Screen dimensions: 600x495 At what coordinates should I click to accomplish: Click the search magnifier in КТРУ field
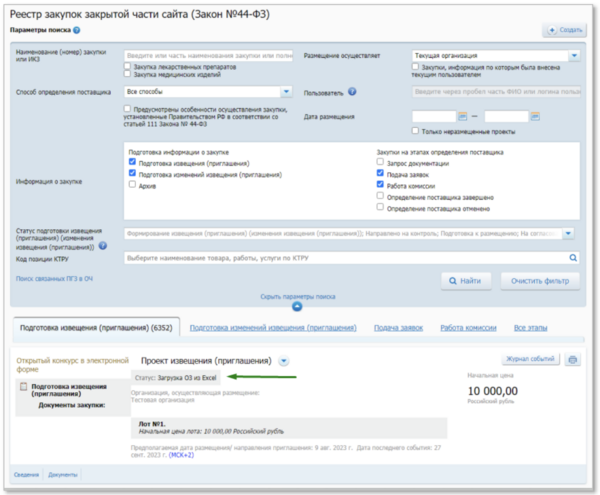pos(573,257)
